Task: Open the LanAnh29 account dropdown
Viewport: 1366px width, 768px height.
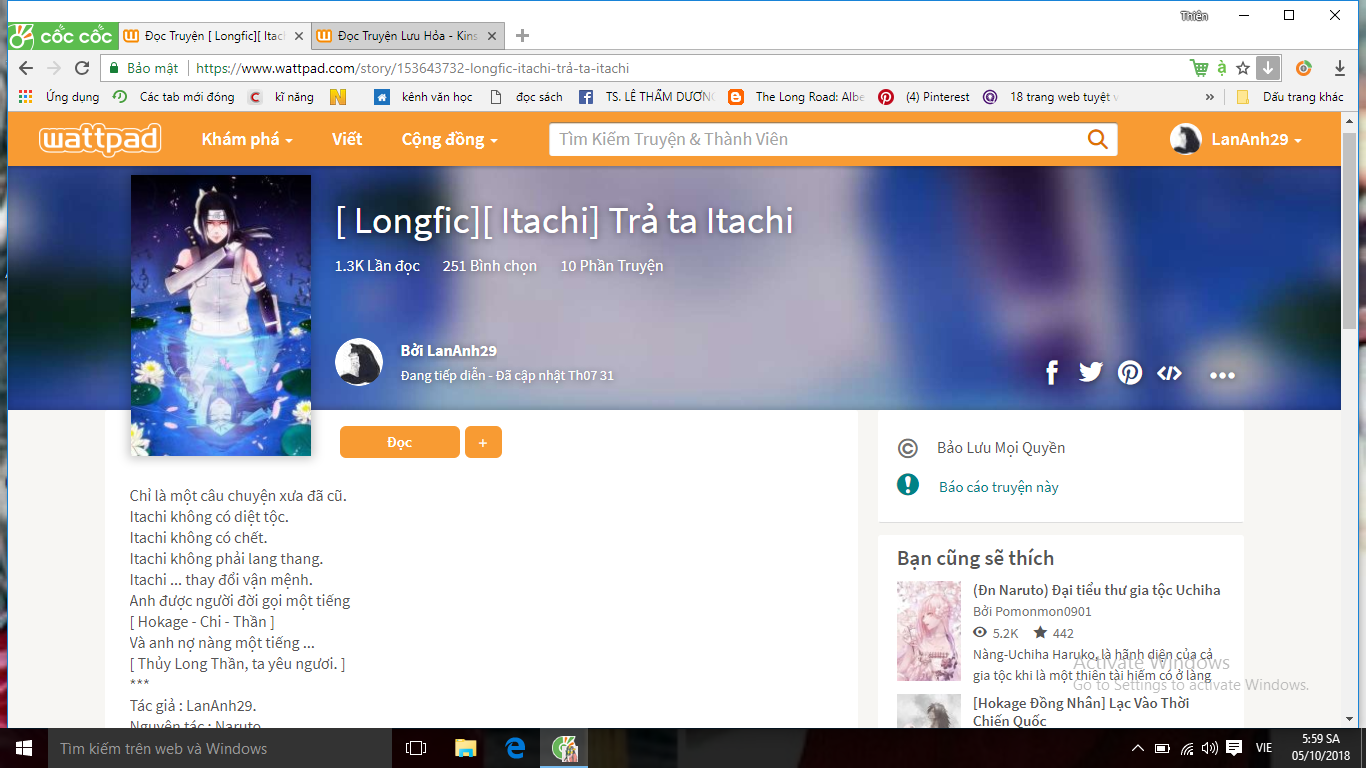Action: tap(1237, 139)
